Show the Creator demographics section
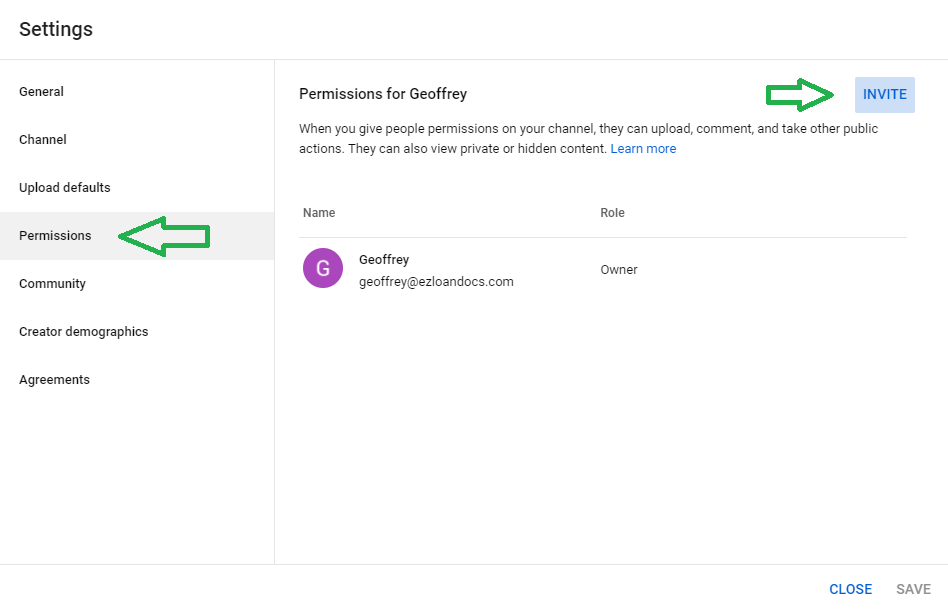This screenshot has width=948, height=610. coord(83,332)
